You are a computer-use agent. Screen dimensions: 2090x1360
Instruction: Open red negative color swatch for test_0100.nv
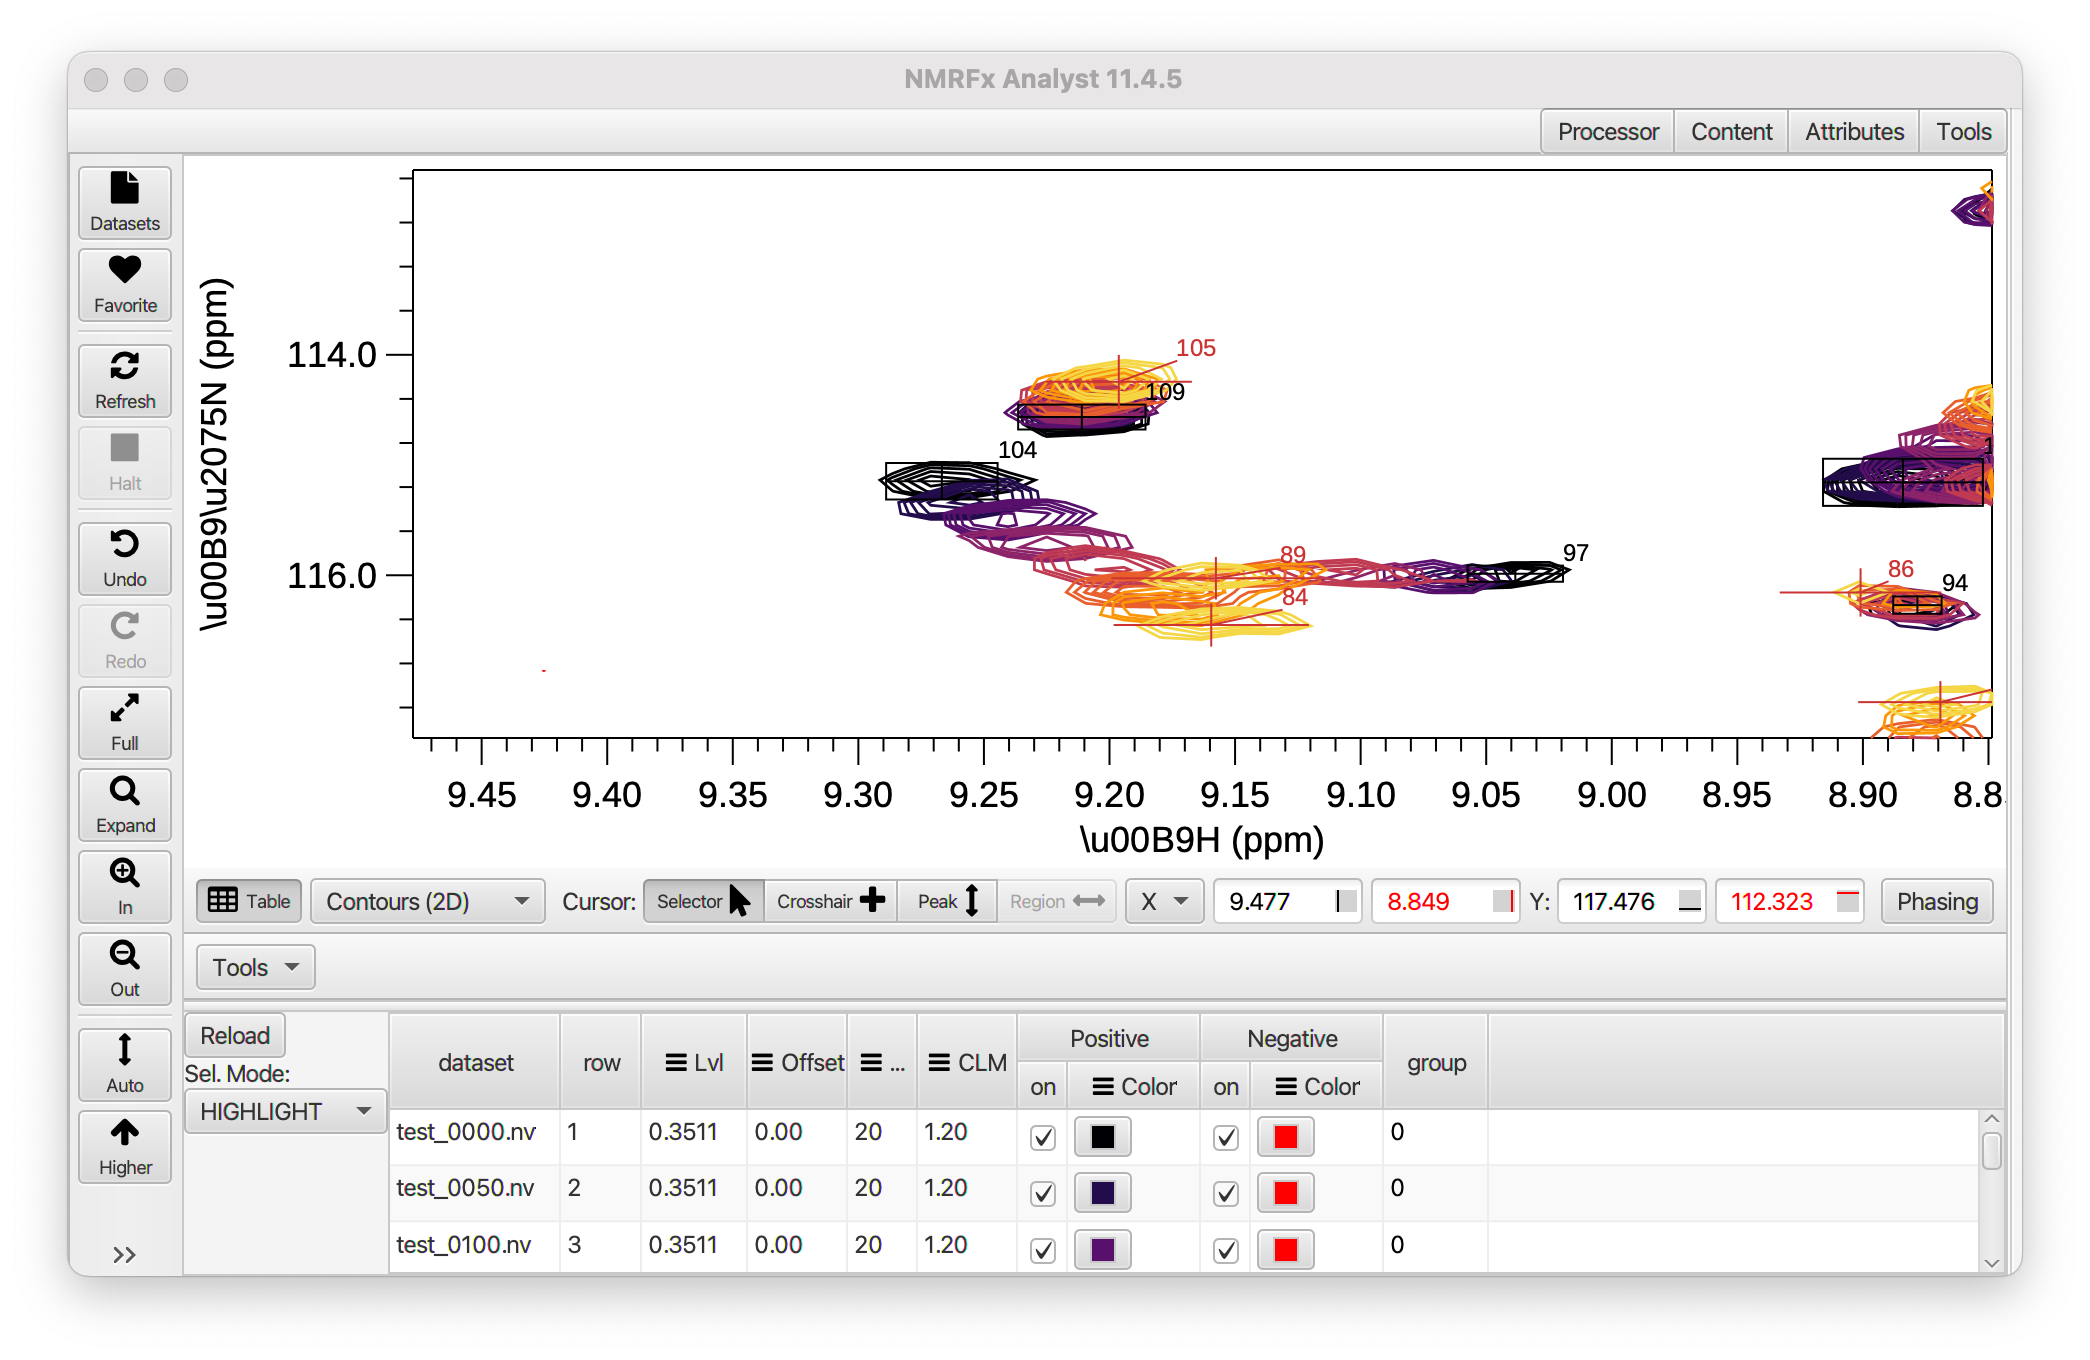coord(1286,1250)
